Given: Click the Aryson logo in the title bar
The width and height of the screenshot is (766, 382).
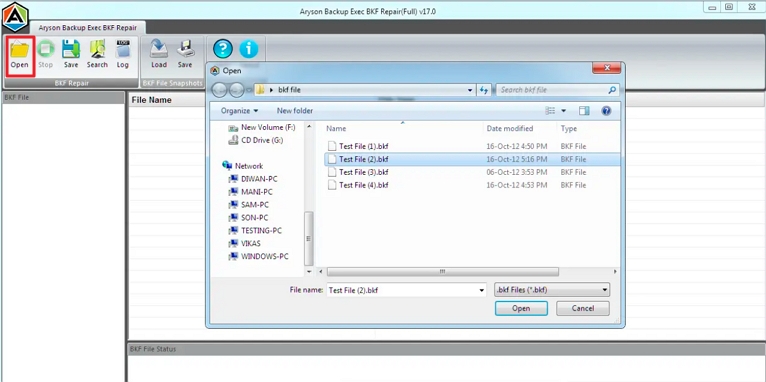Looking at the screenshot, I should click(15, 17).
